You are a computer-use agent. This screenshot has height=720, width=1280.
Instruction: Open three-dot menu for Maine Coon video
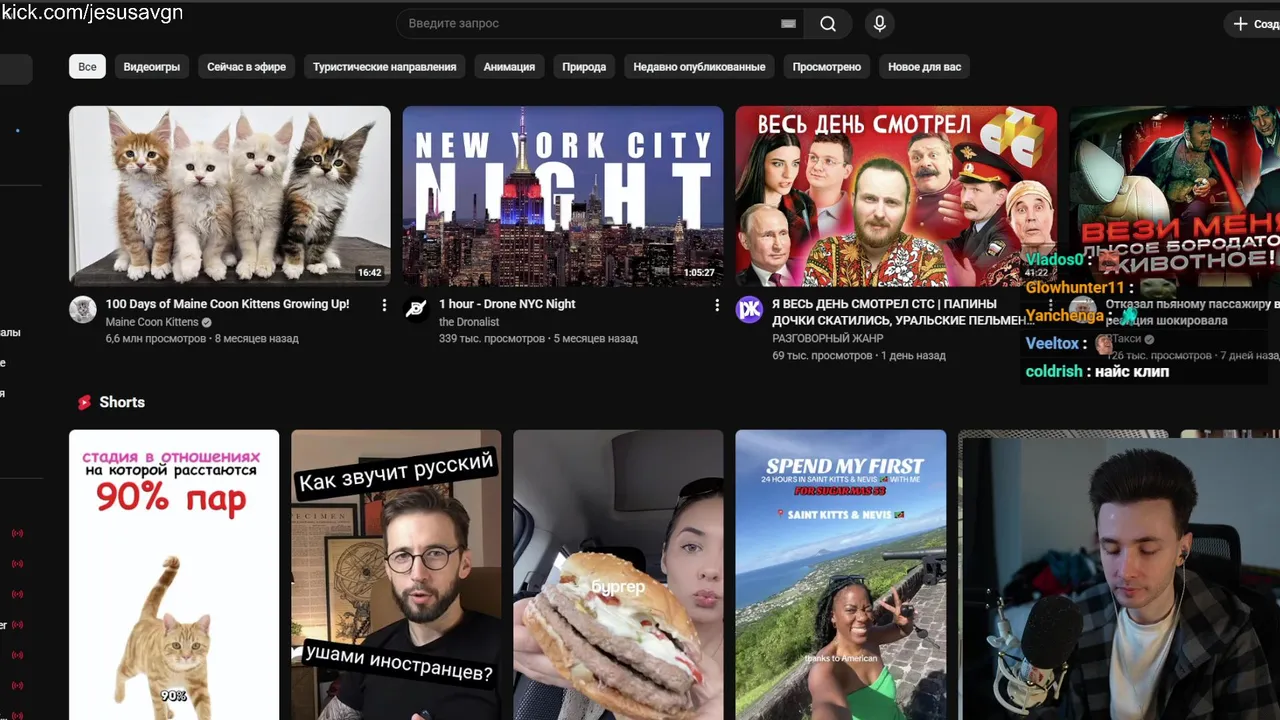[x=384, y=305]
